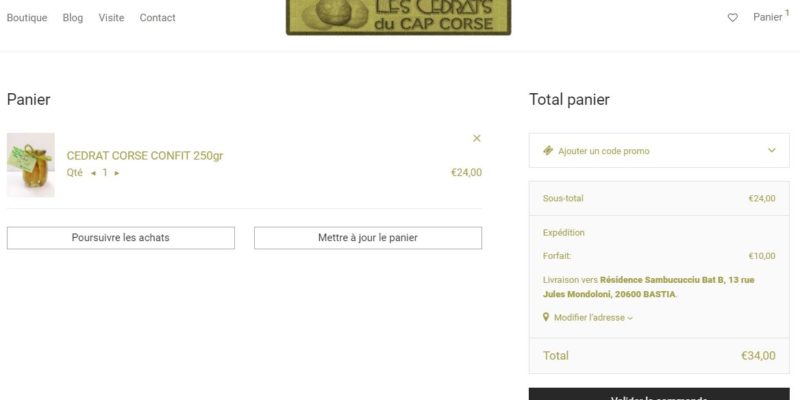
Task: Open CEDRAT CORSE CONFIT 250gr product link
Action: click(145, 156)
